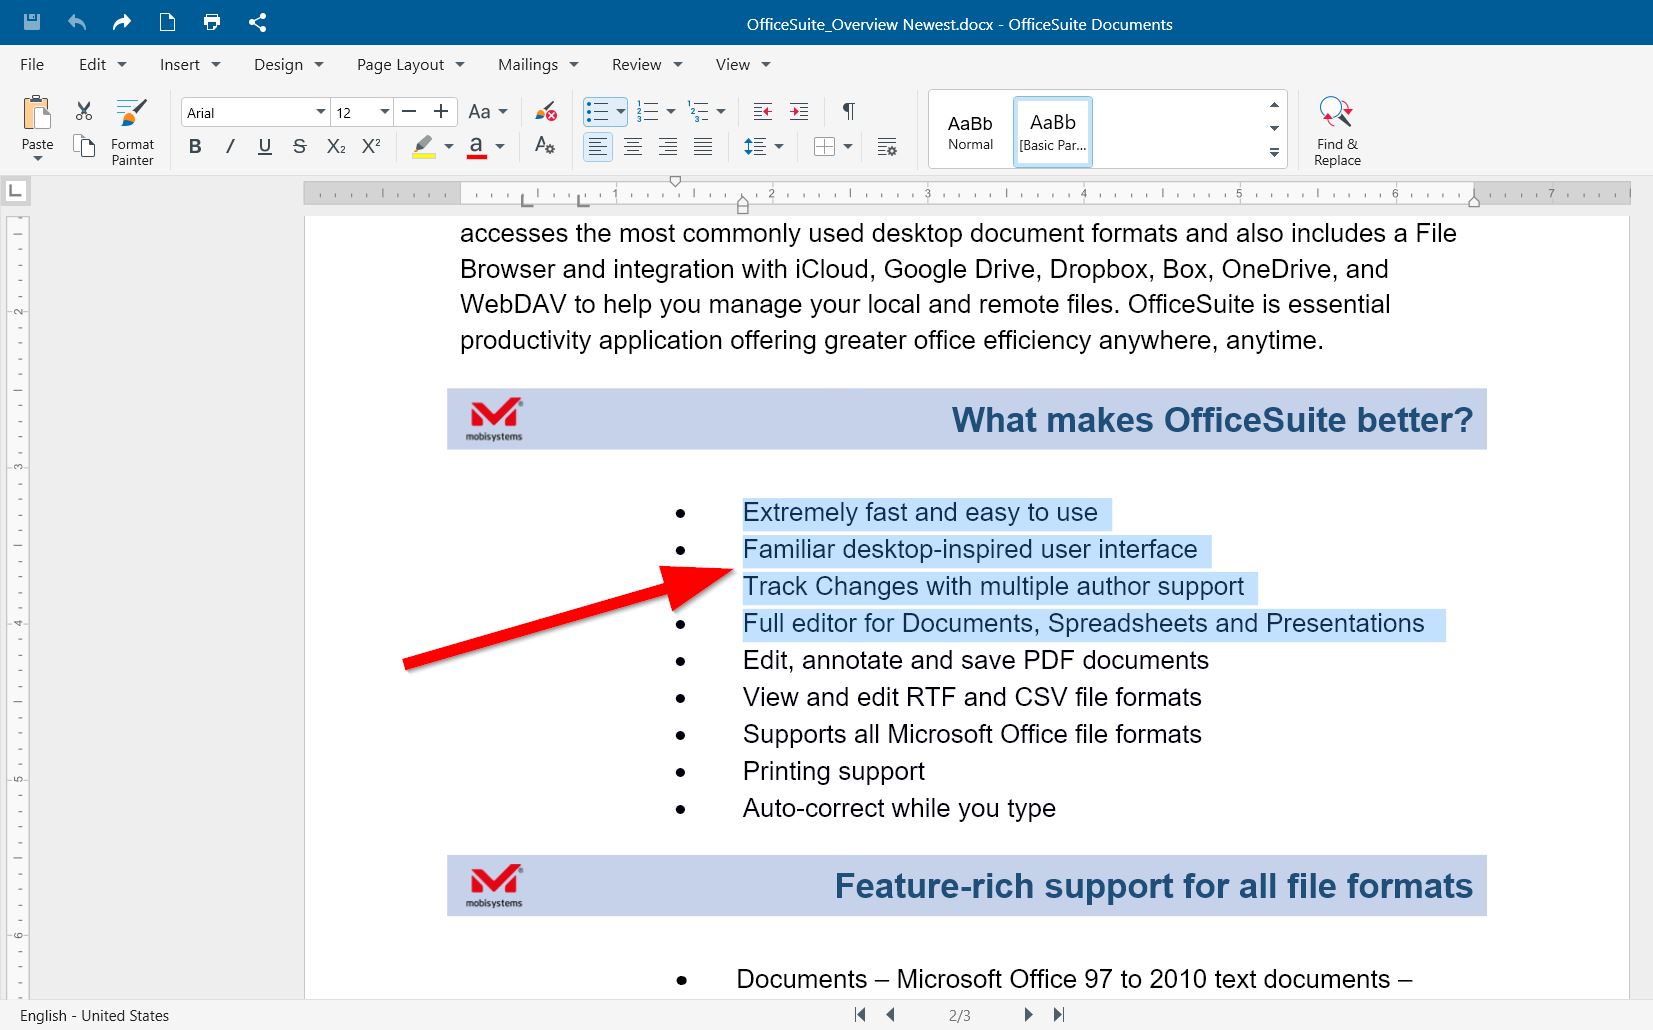The width and height of the screenshot is (1653, 1030).
Task: Increase the paragraph indent
Action: coord(799,111)
